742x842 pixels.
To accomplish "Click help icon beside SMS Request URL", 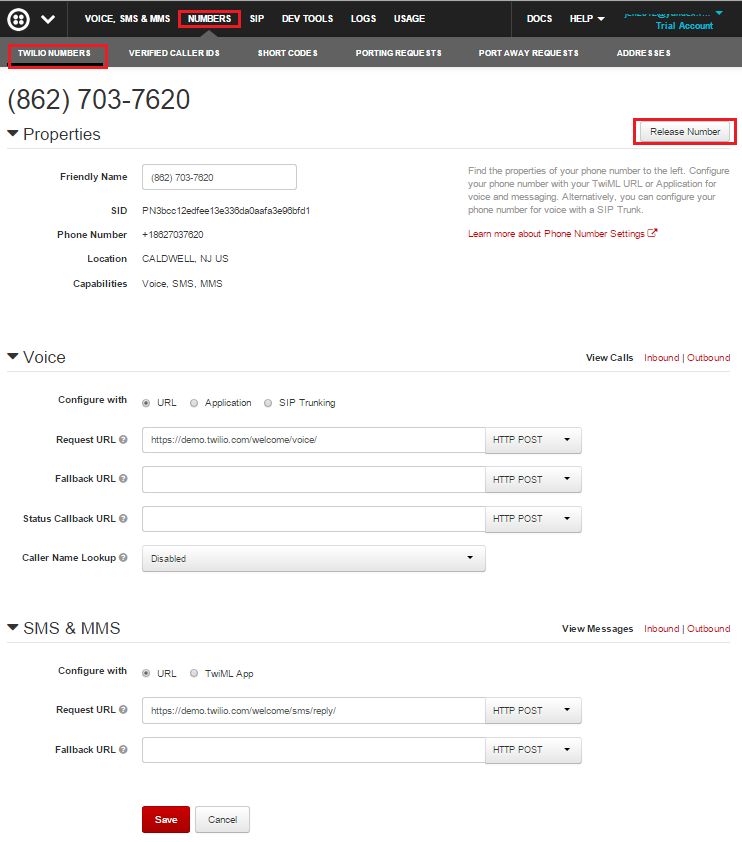I will (123, 709).
